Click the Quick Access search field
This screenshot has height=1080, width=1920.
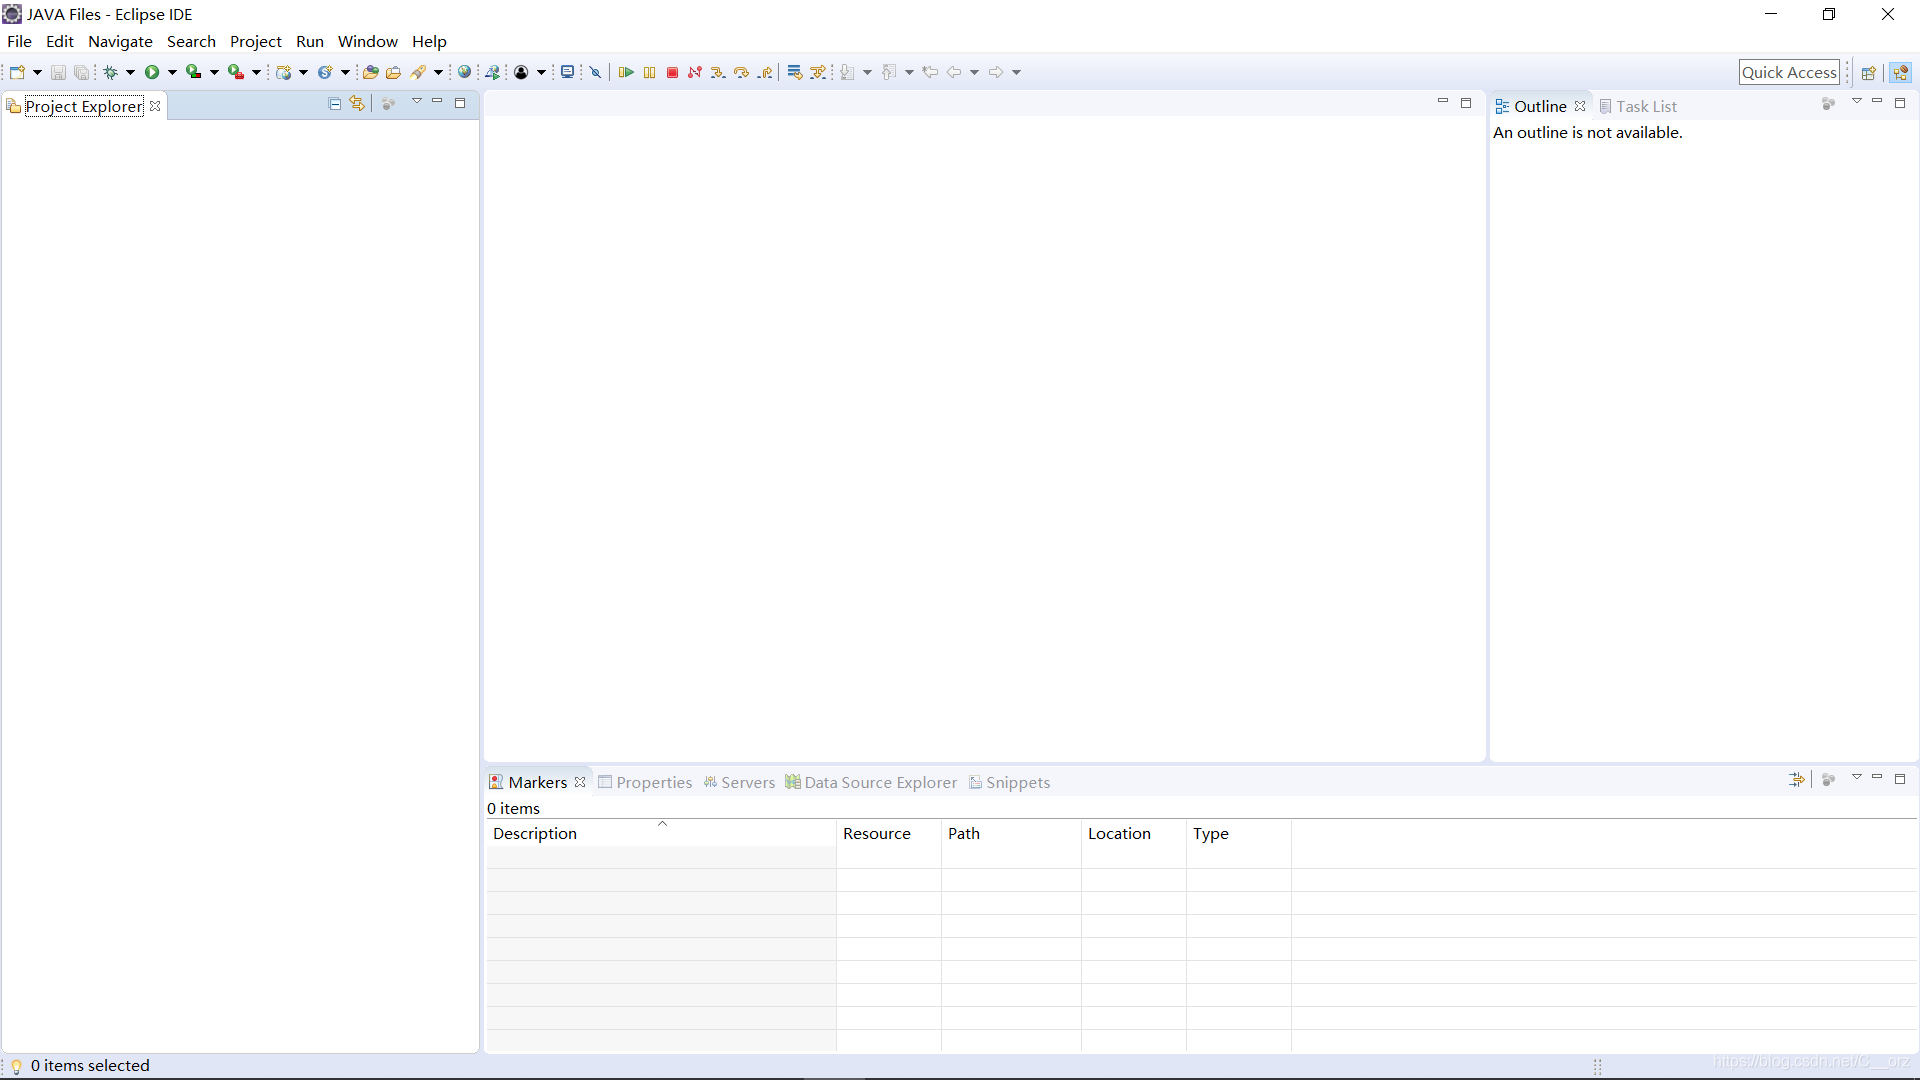pyautogui.click(x=1789, y=72)
